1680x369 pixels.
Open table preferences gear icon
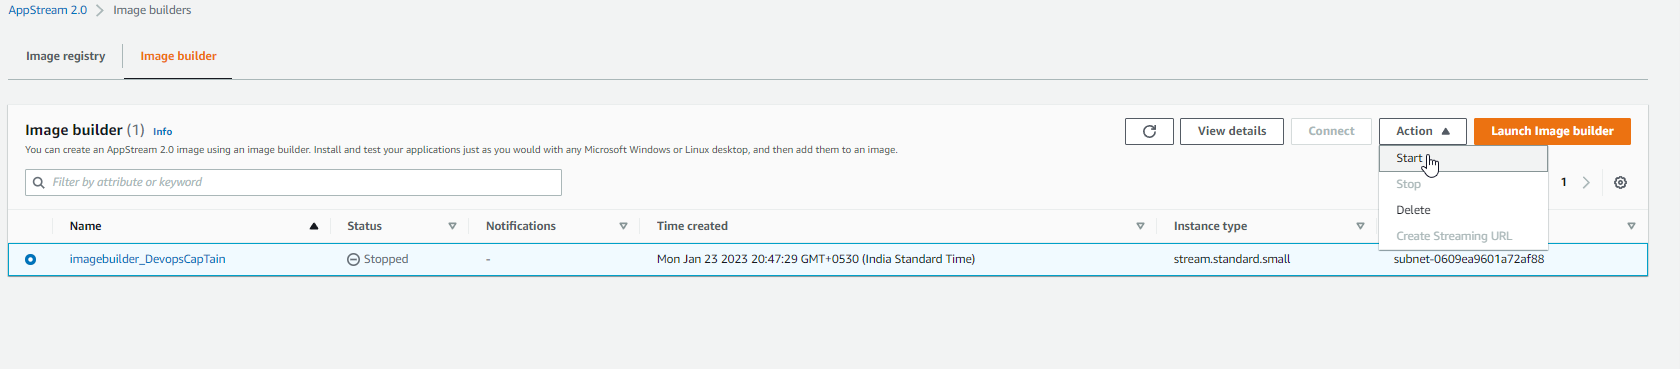(x=1620, y=182)
